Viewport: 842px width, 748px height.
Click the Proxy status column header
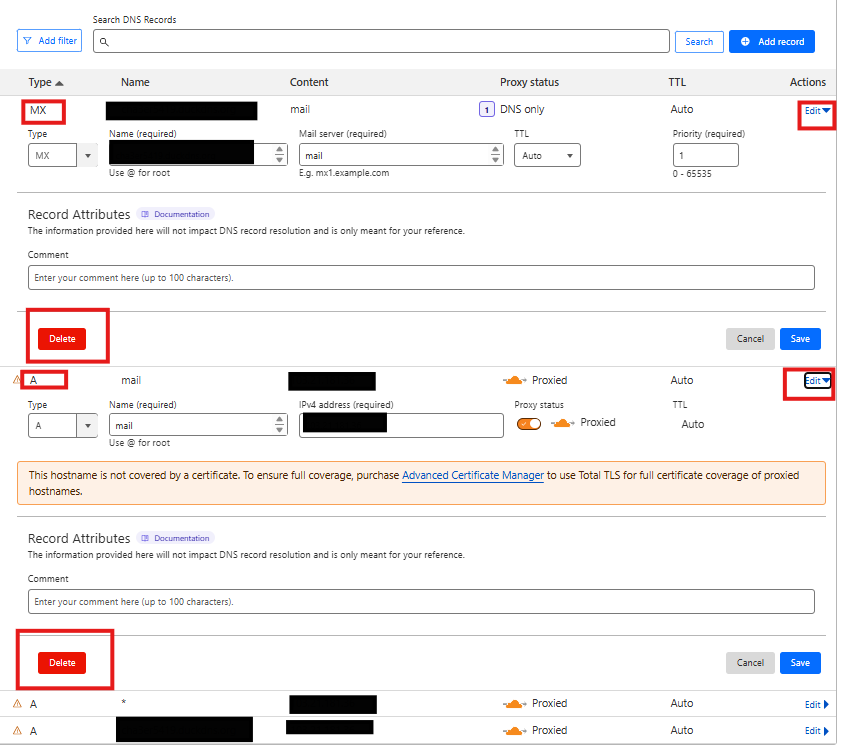coord(529,83)
